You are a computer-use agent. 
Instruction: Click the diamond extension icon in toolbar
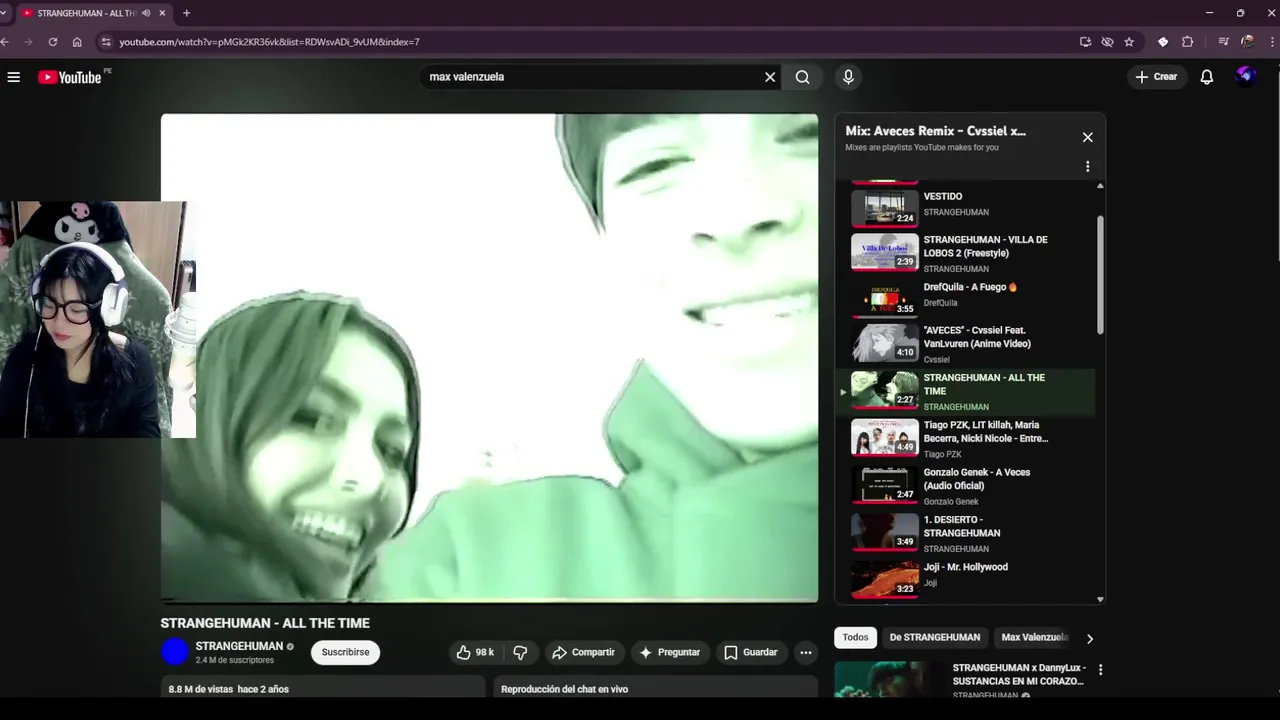pyautogui.click(x=1163, y=42)
